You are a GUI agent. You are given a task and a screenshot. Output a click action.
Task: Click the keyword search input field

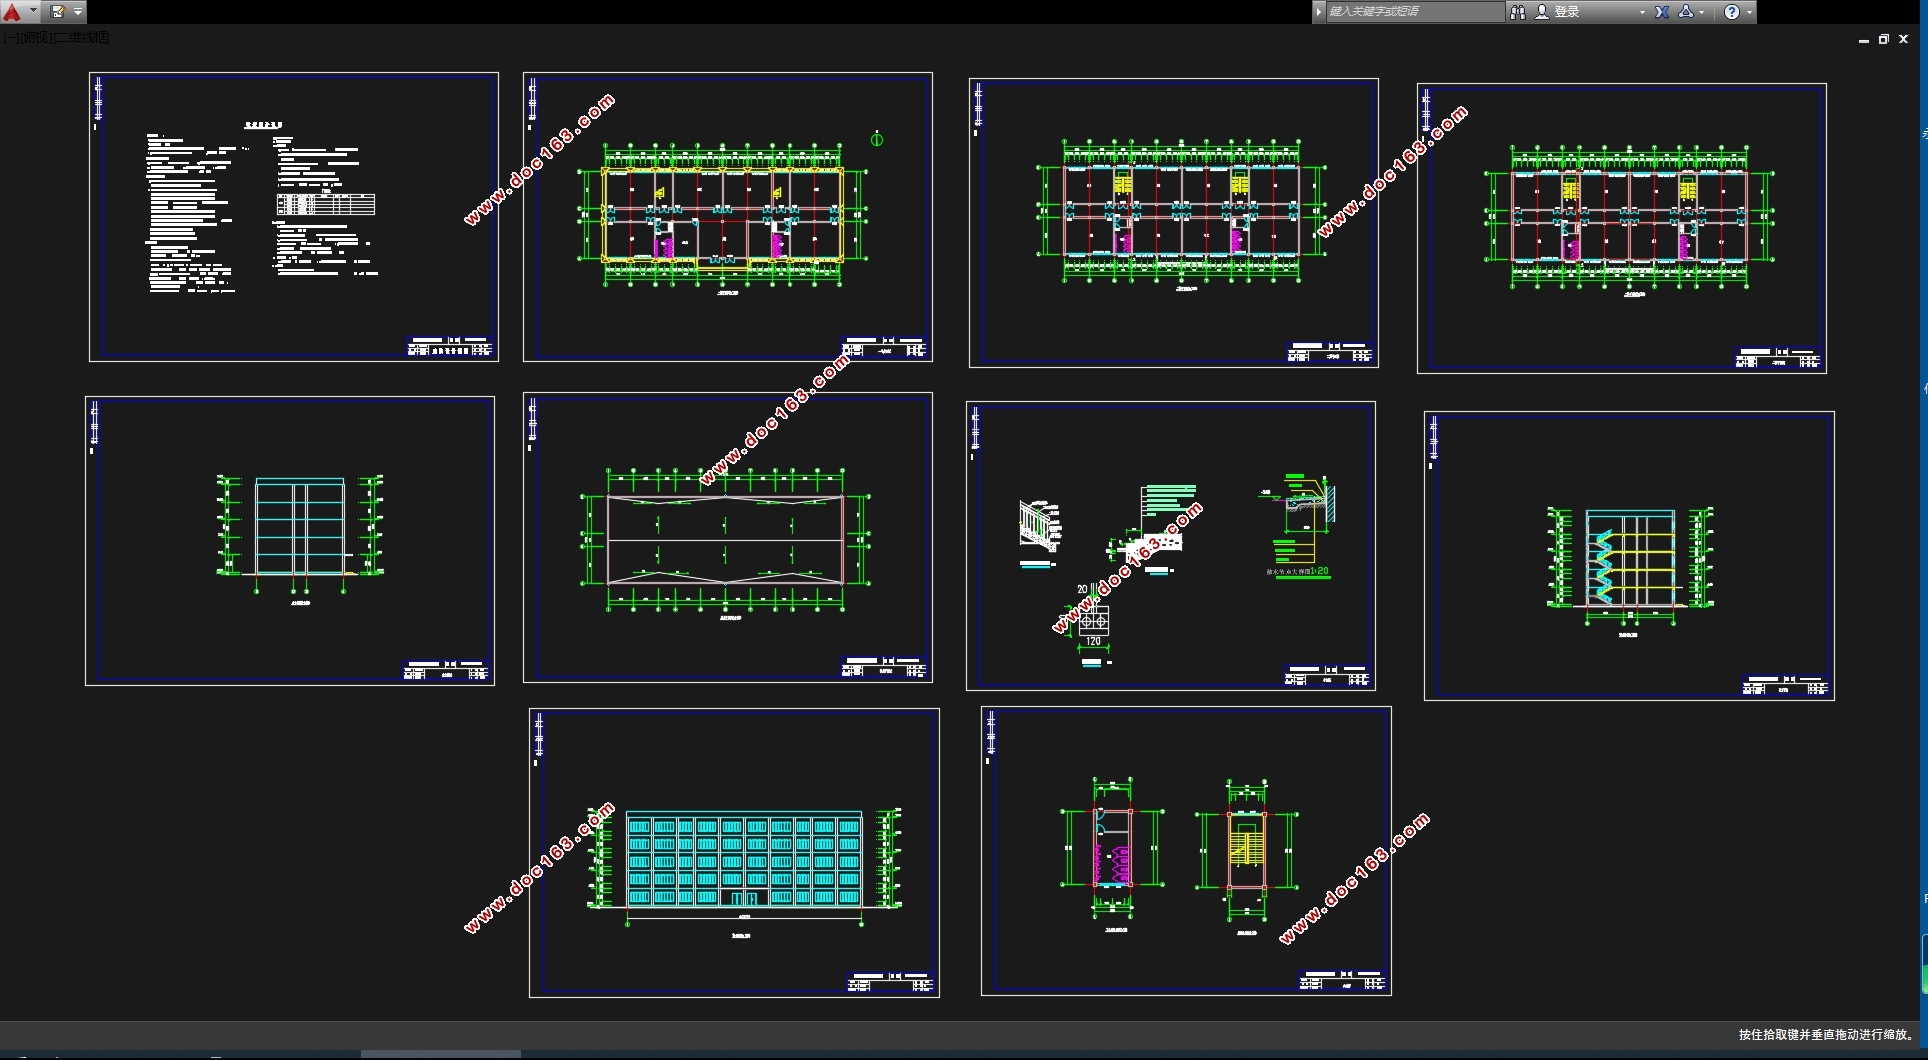click(1414, 12)
